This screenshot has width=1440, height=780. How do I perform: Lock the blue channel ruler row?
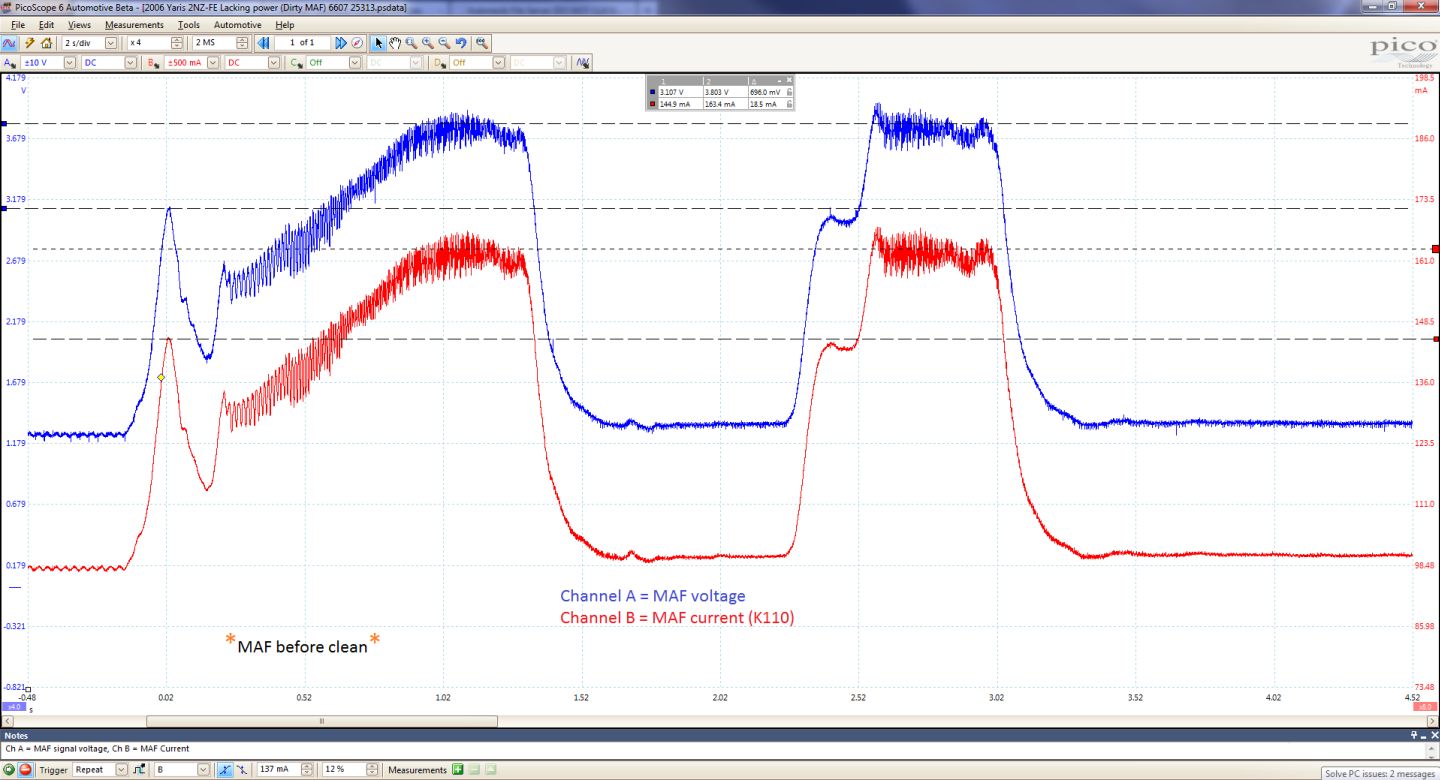tap(789, 92)
